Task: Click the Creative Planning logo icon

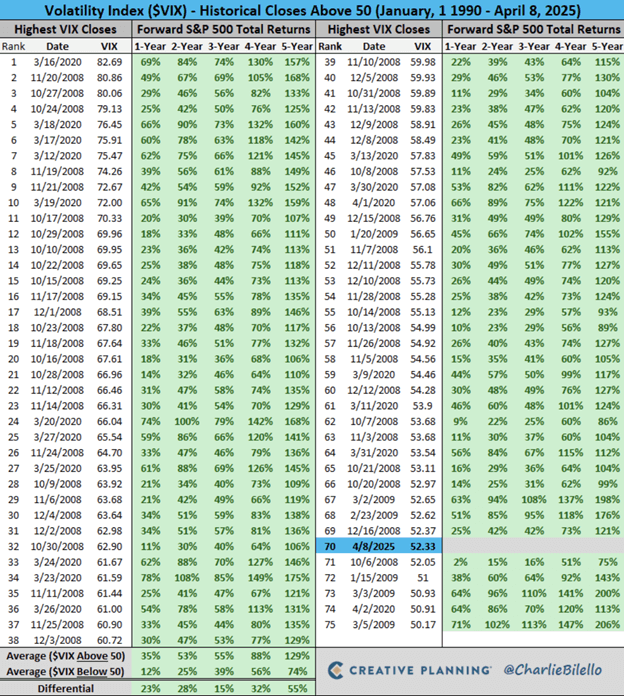Action: click(336, 670)
